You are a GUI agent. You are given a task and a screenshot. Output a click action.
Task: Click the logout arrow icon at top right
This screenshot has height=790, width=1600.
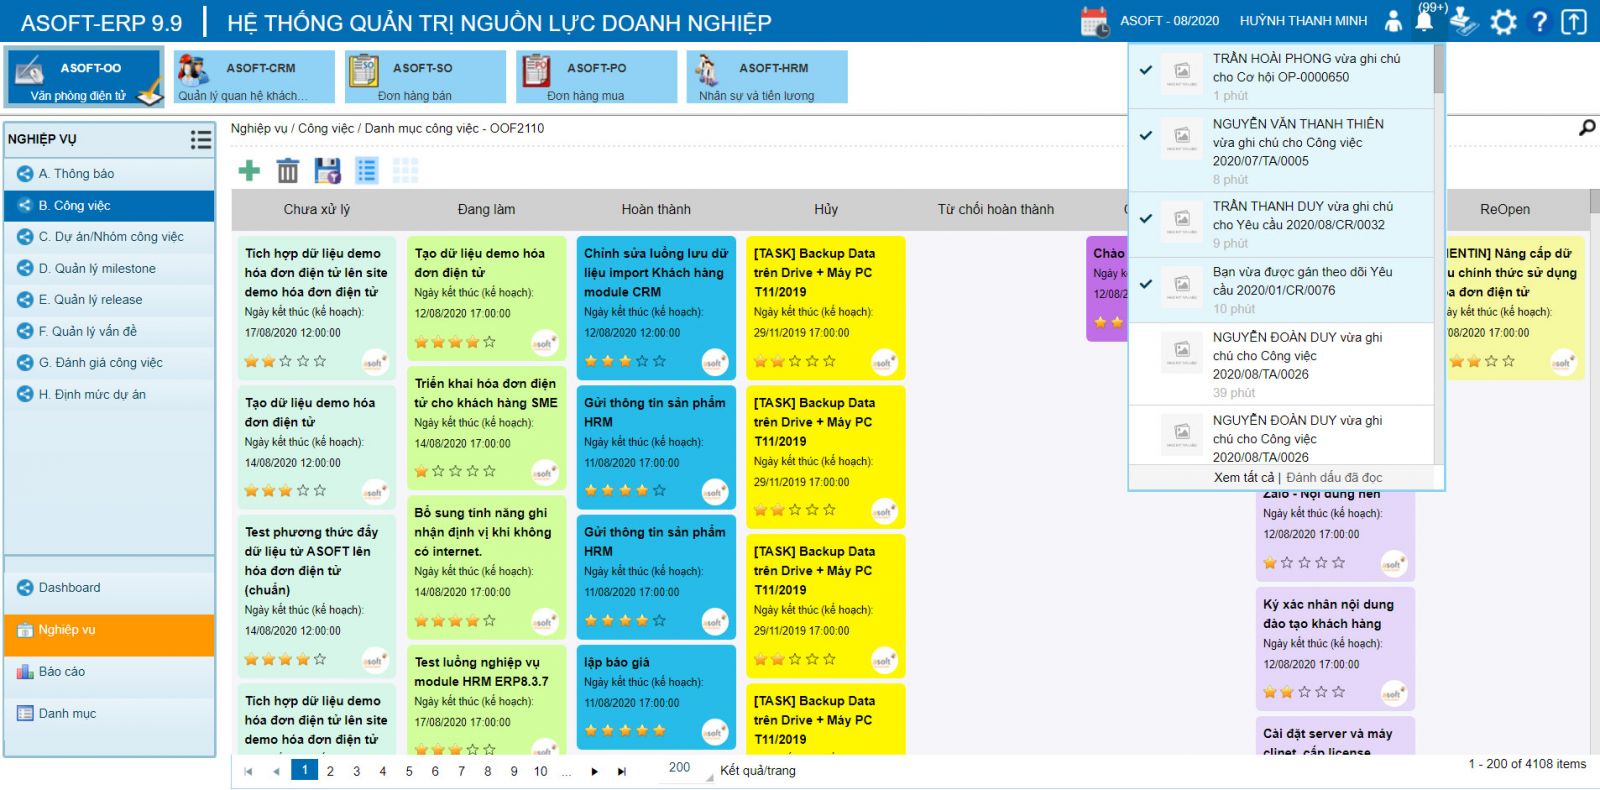point(1574,21)
